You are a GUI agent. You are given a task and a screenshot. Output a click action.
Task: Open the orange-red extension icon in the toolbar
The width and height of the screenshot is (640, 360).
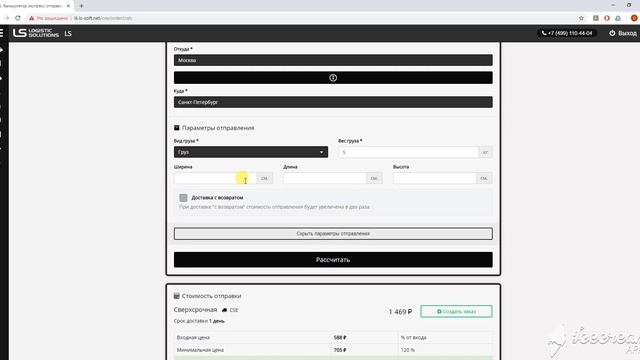[607, 18]
